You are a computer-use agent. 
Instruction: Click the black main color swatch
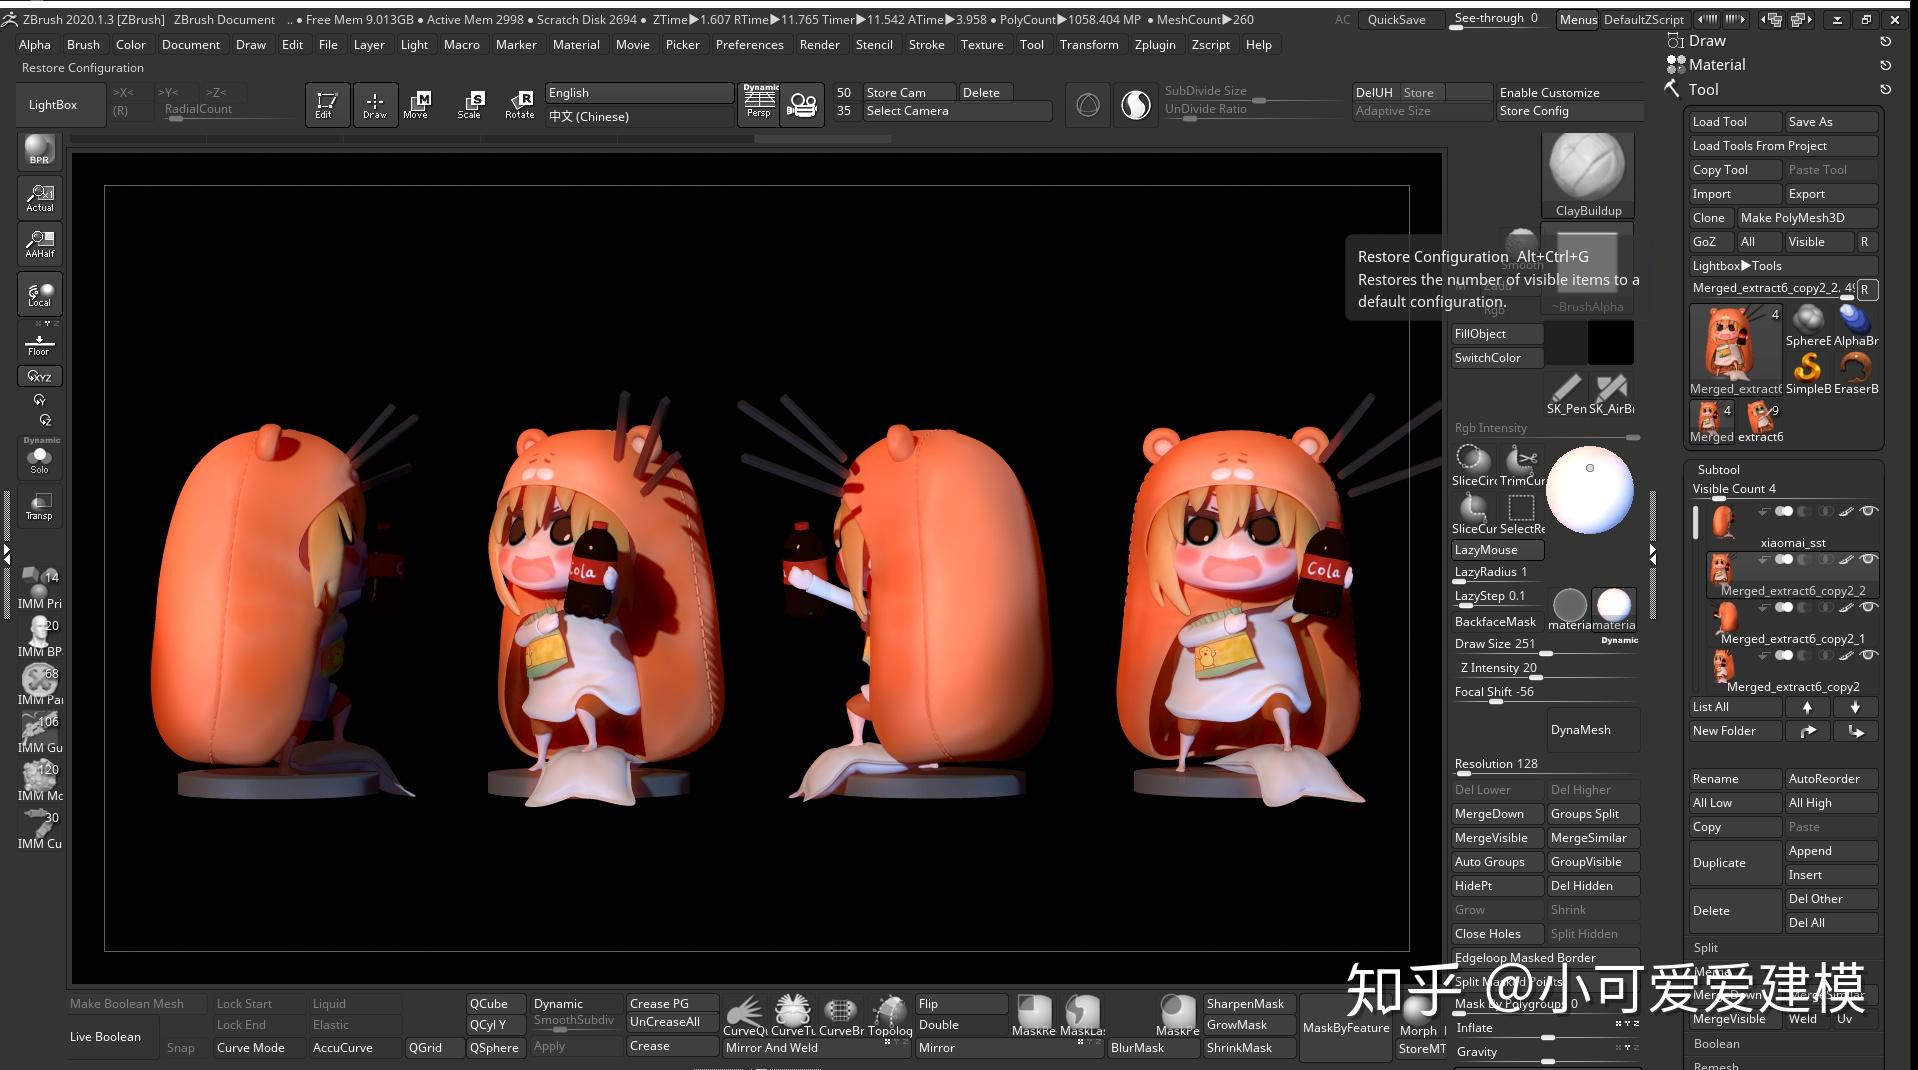tap(1611, 343)
